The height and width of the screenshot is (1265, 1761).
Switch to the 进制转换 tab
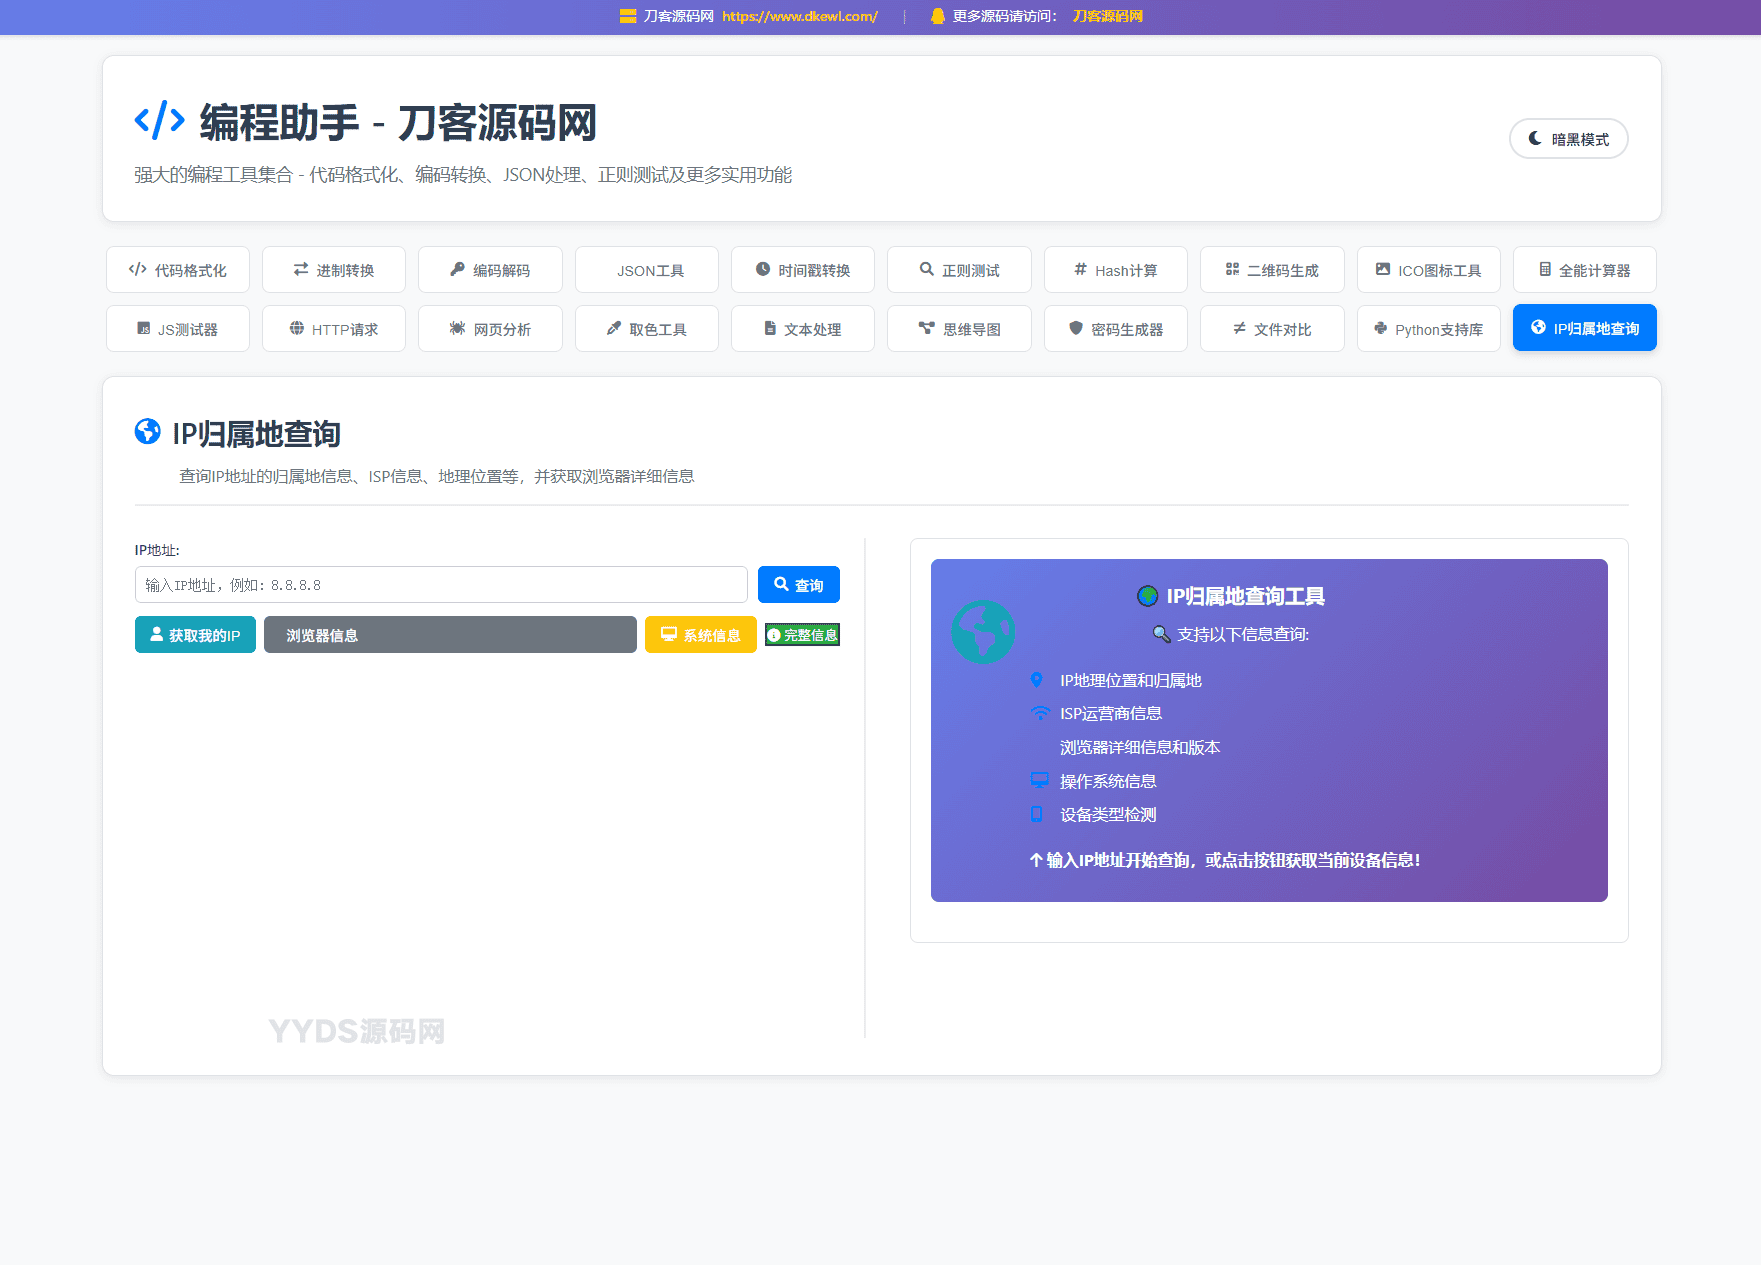(x=334, y=270)
